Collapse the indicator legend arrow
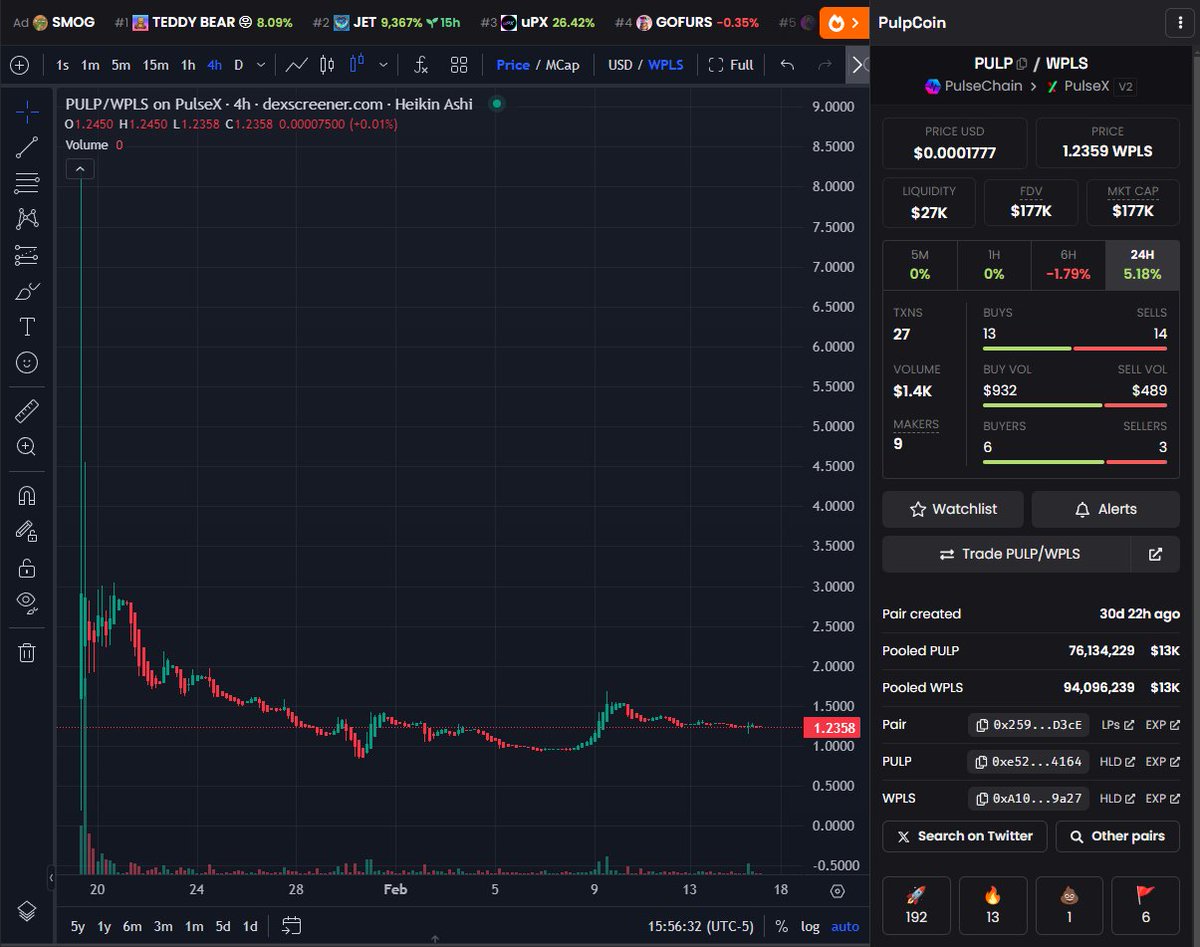Screen dimensions: 1200x947 pos(80,169)
